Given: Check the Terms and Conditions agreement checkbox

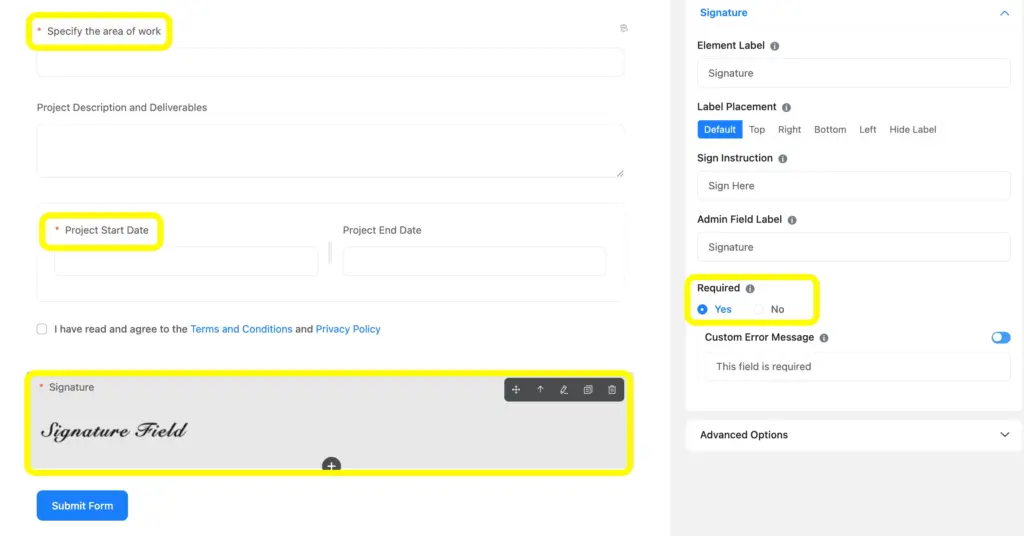Looking at the screenshot, I should click(42, 329).
